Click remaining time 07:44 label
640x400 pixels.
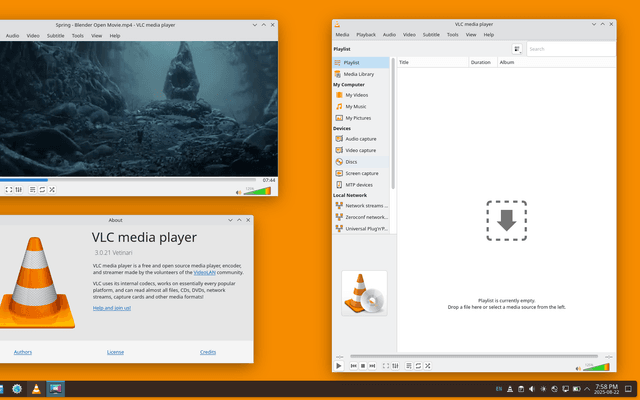(269, 180)
